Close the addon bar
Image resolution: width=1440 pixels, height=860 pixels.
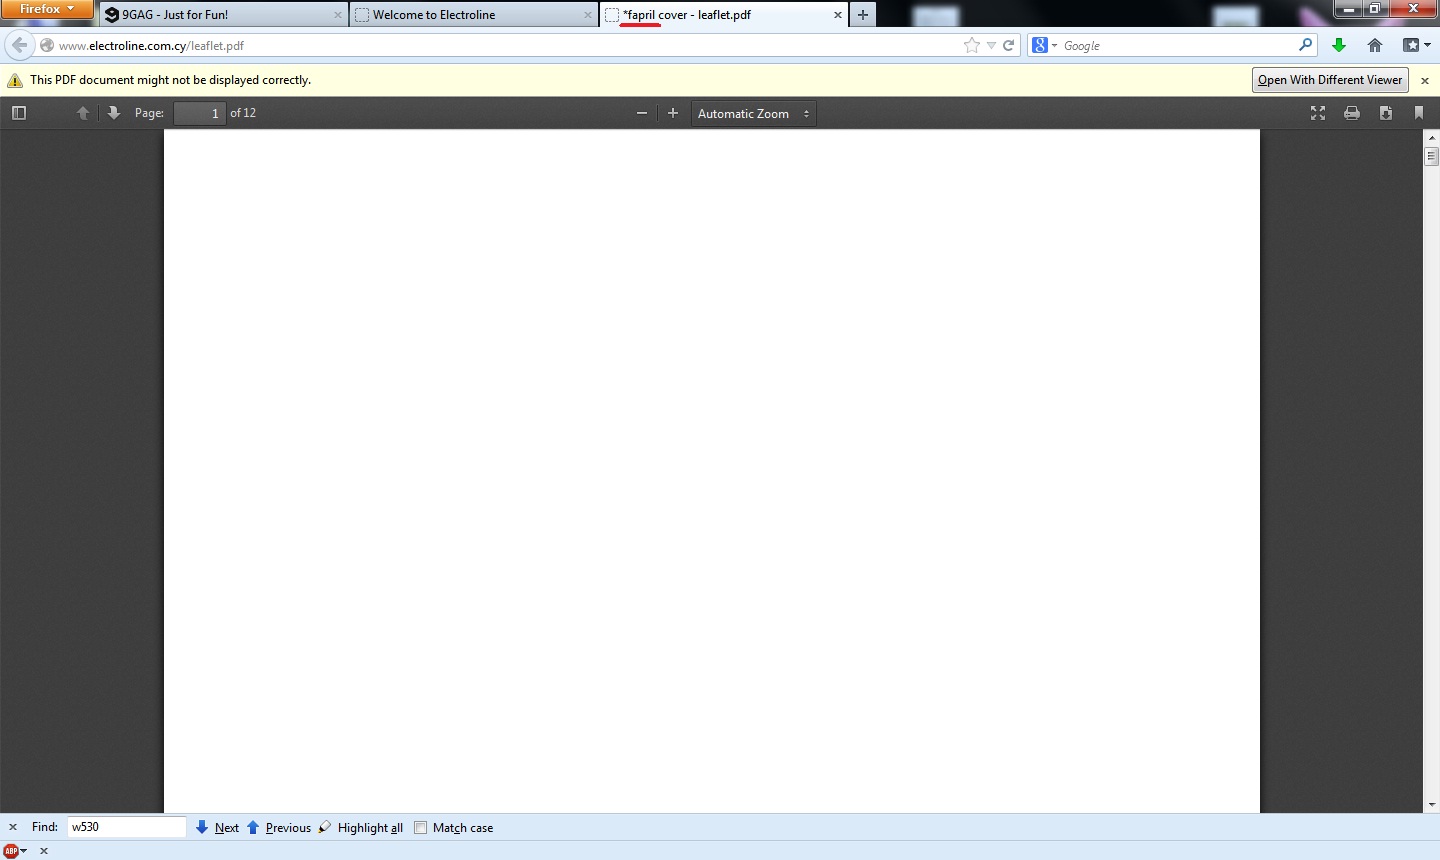(44, 851)
